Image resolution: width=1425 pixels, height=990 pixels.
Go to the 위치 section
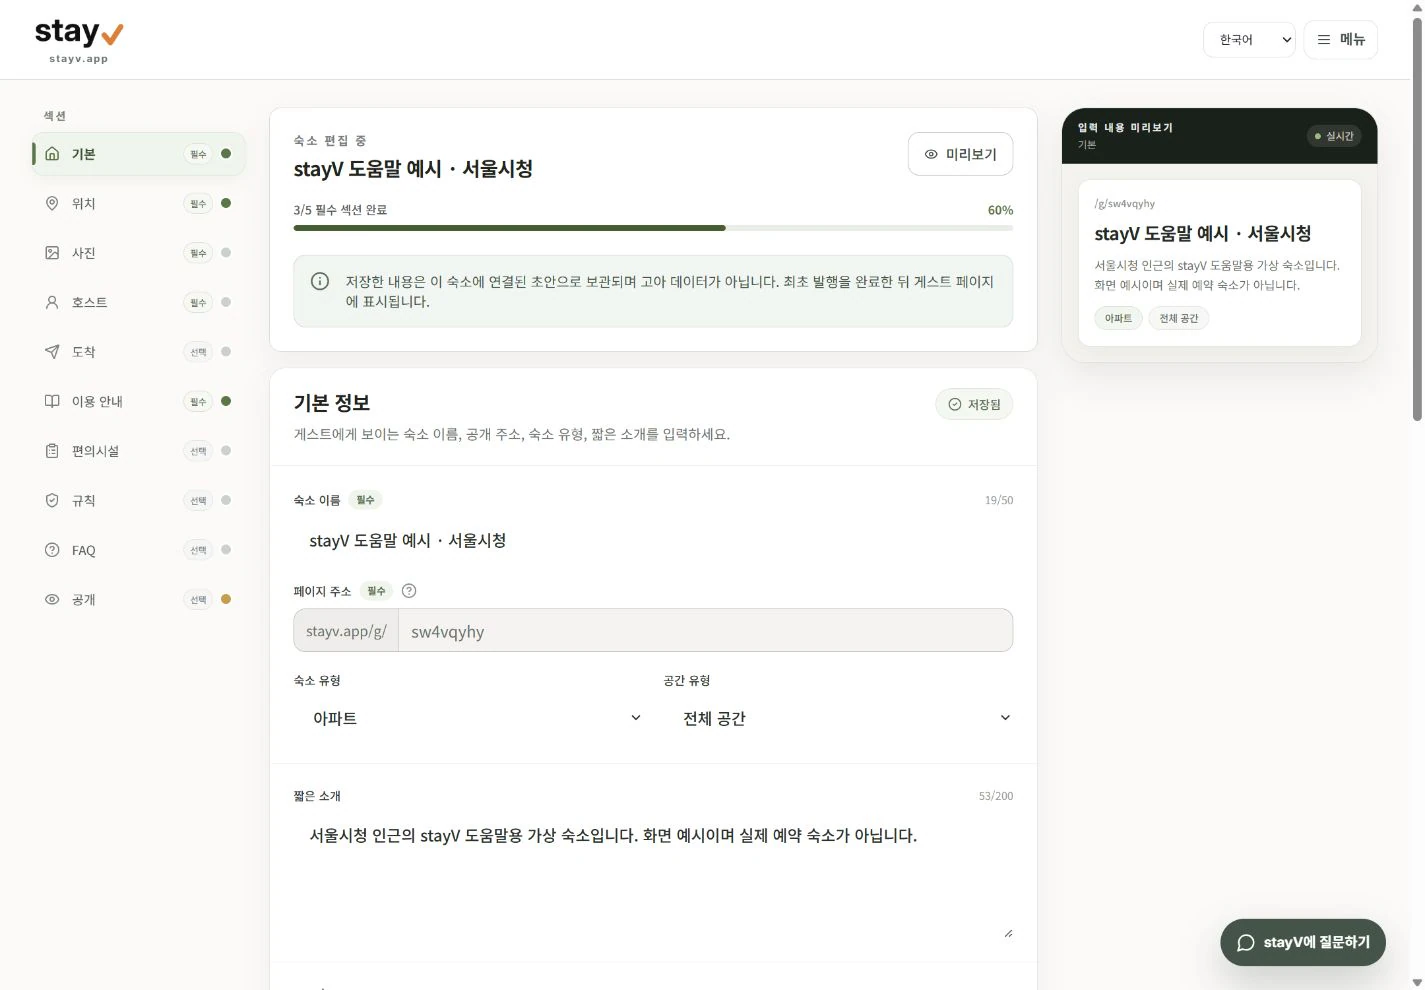(139, 203)
